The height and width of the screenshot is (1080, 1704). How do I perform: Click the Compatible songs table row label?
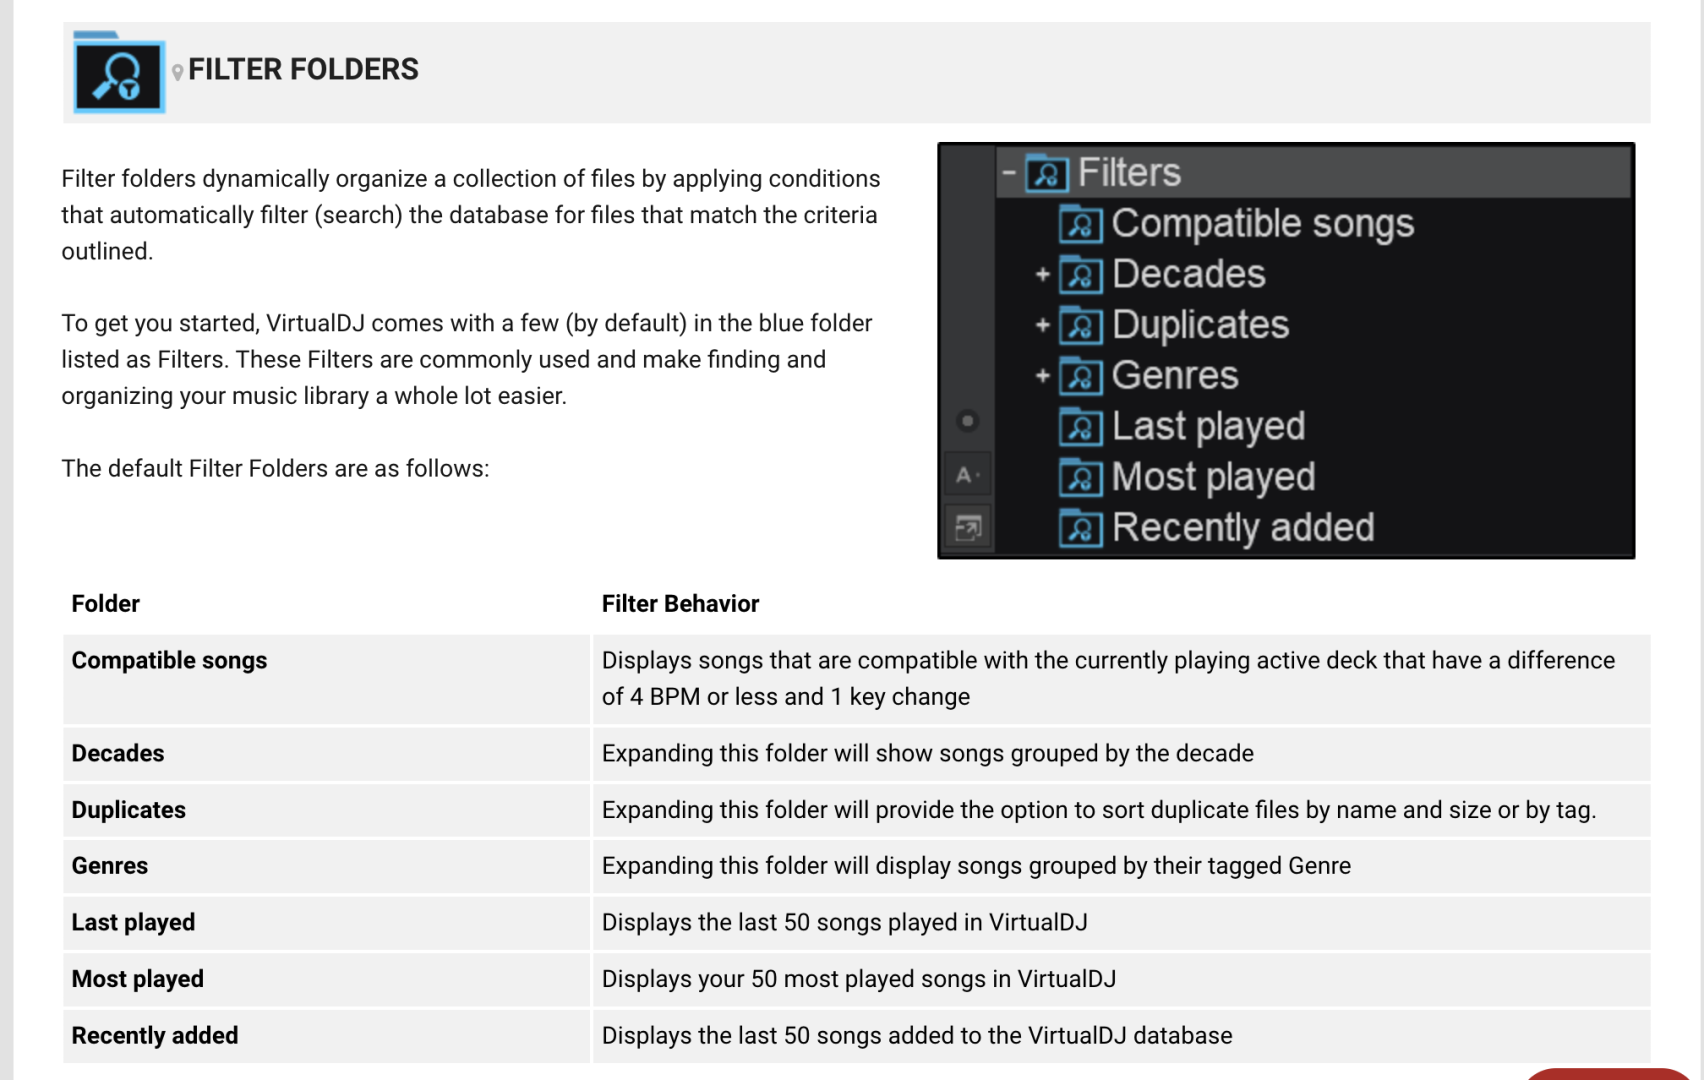point(169,661)
